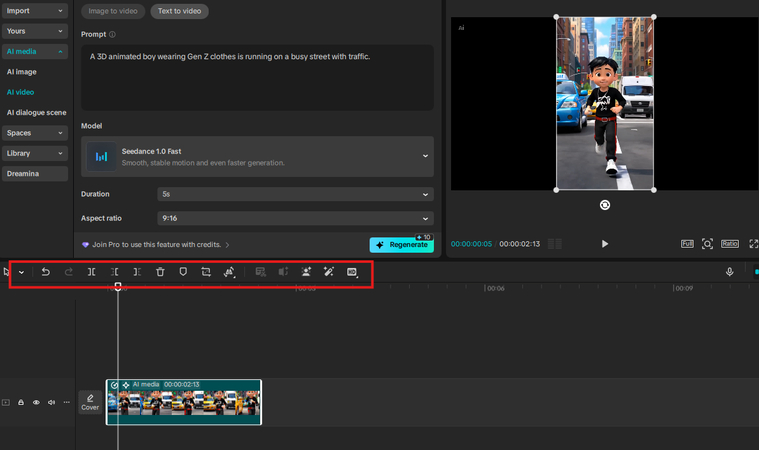Add a marker with the shield icon
The image size is (759, 450).
tap(183, 272)
